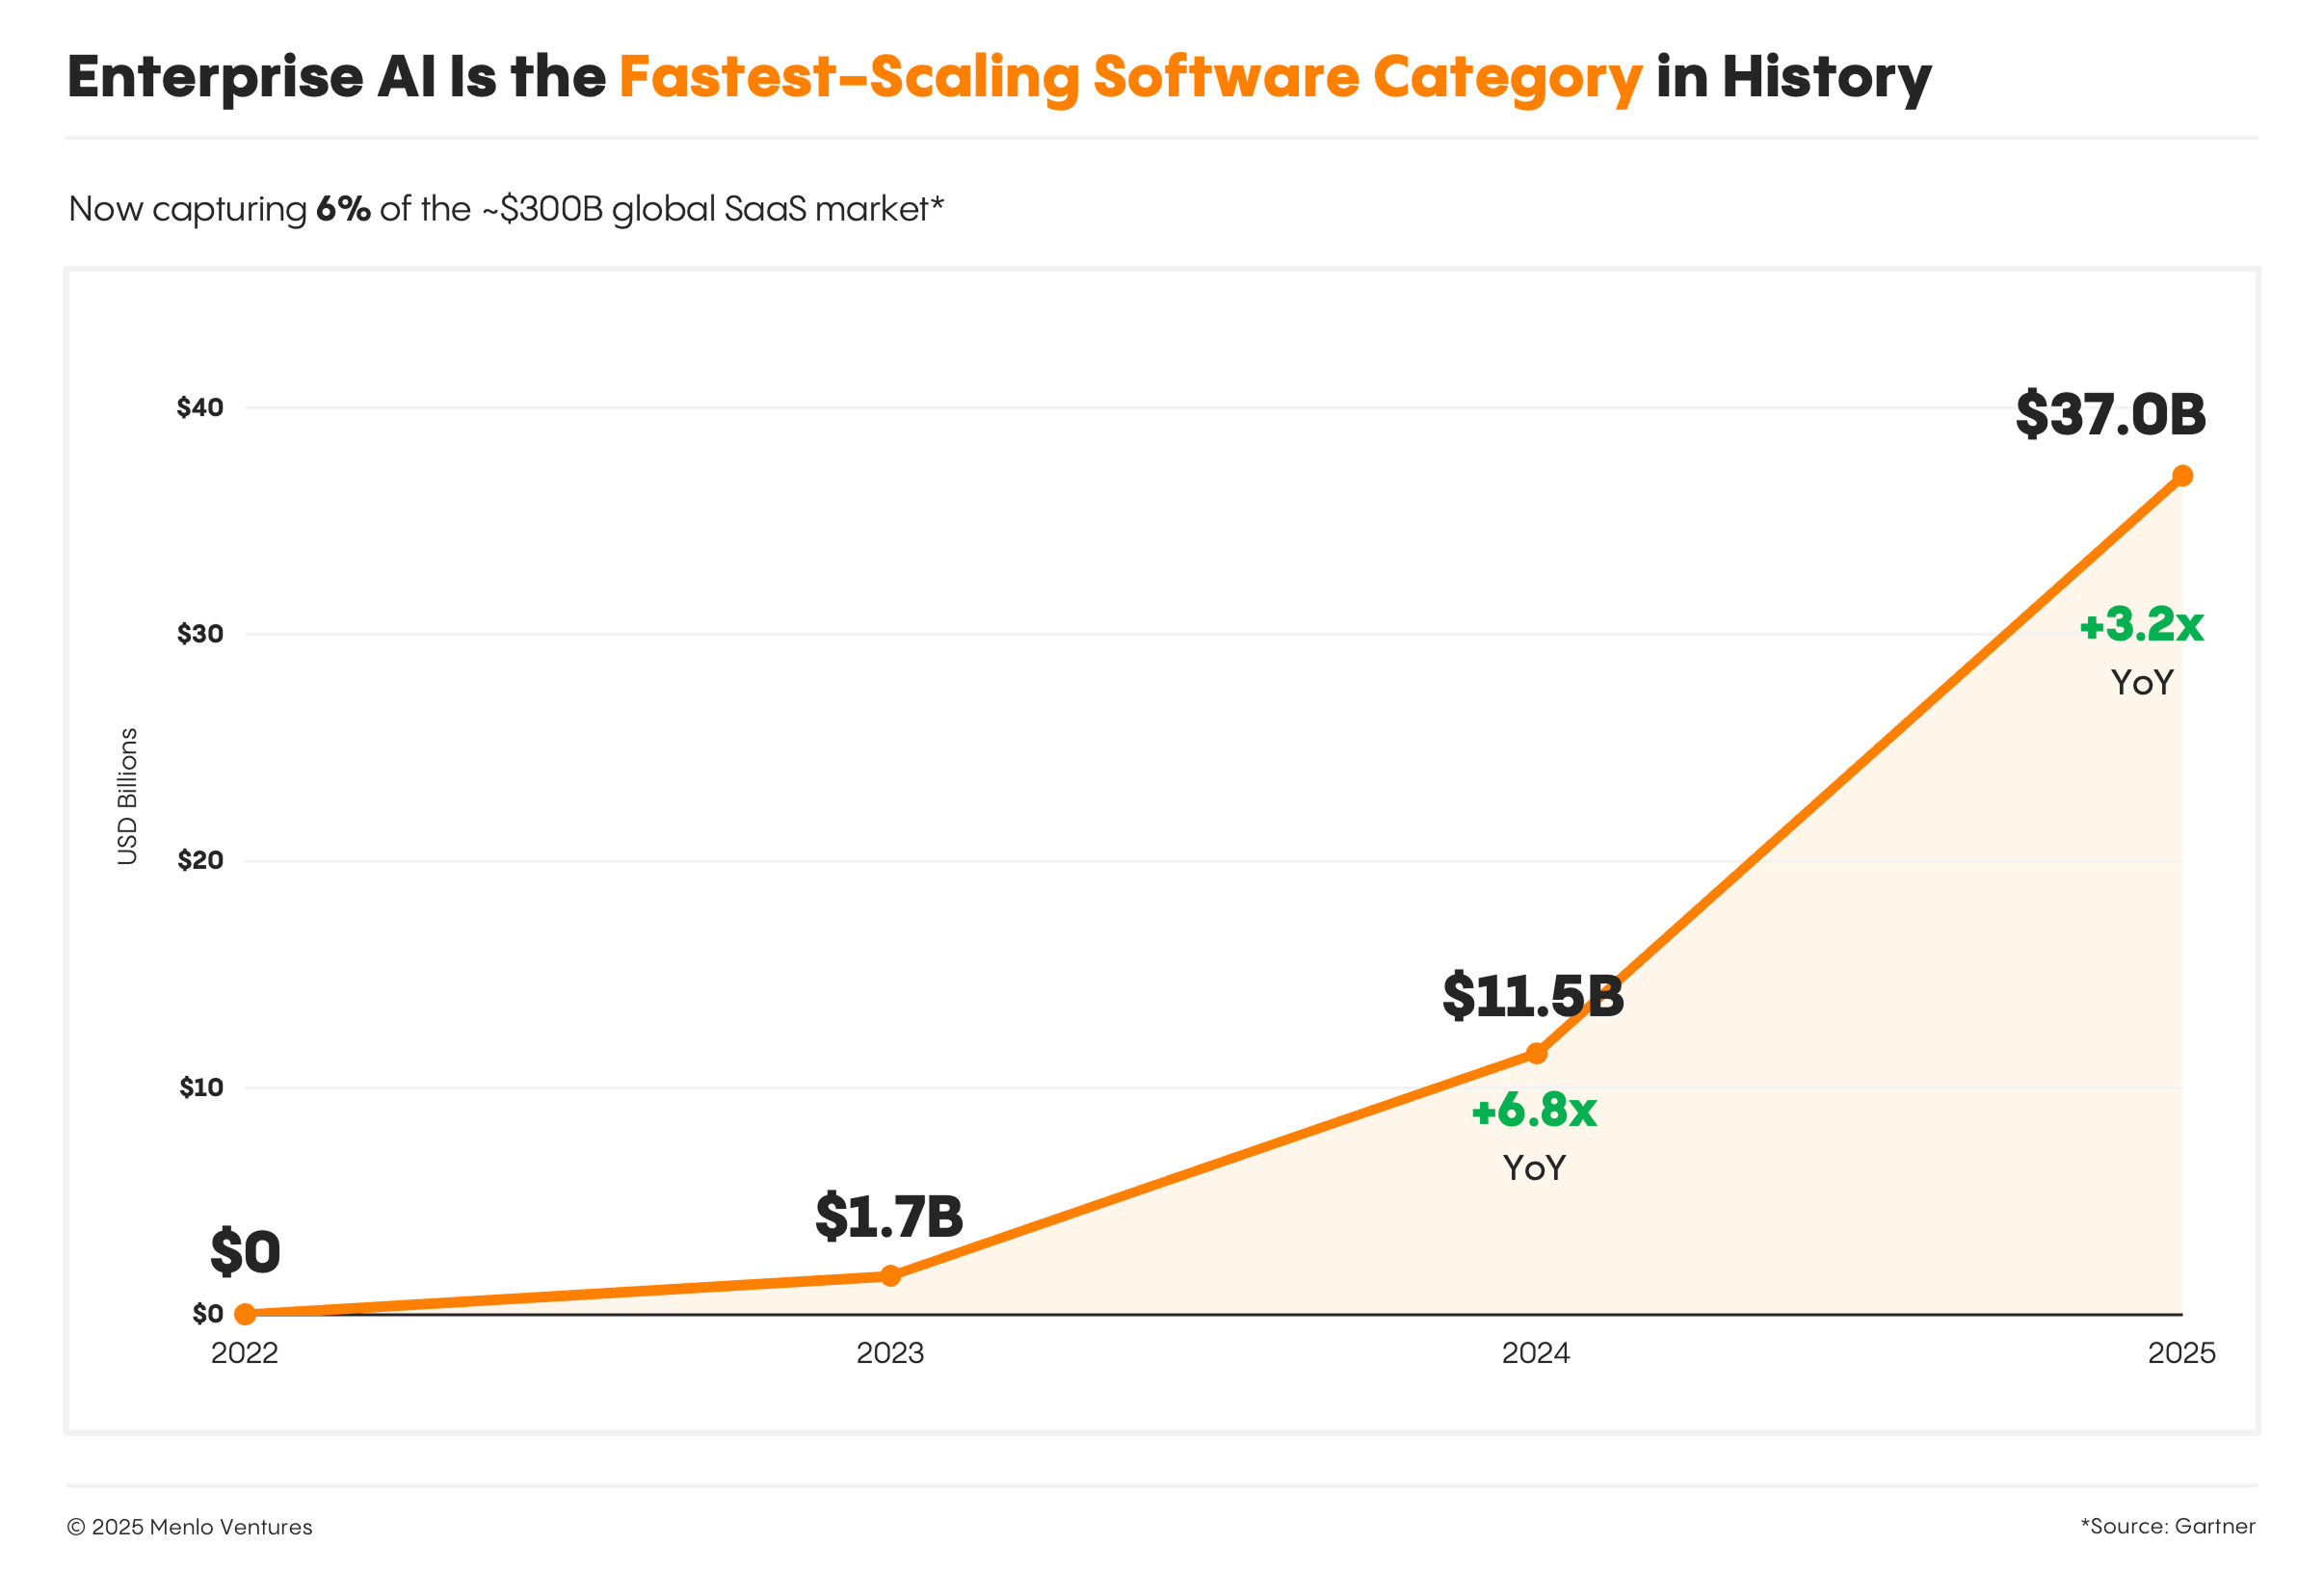
Task: Click the orange 'Fastest-Scaling Software Category' heading text
Action: click(x=1130, y=77)
